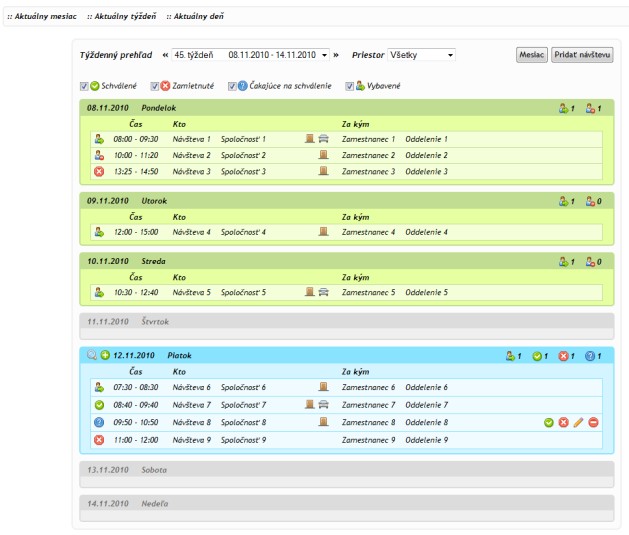Click the car icon in Návšteva 1 row
This screenshot has height=535, width=629.
click(x=324, y=139)
